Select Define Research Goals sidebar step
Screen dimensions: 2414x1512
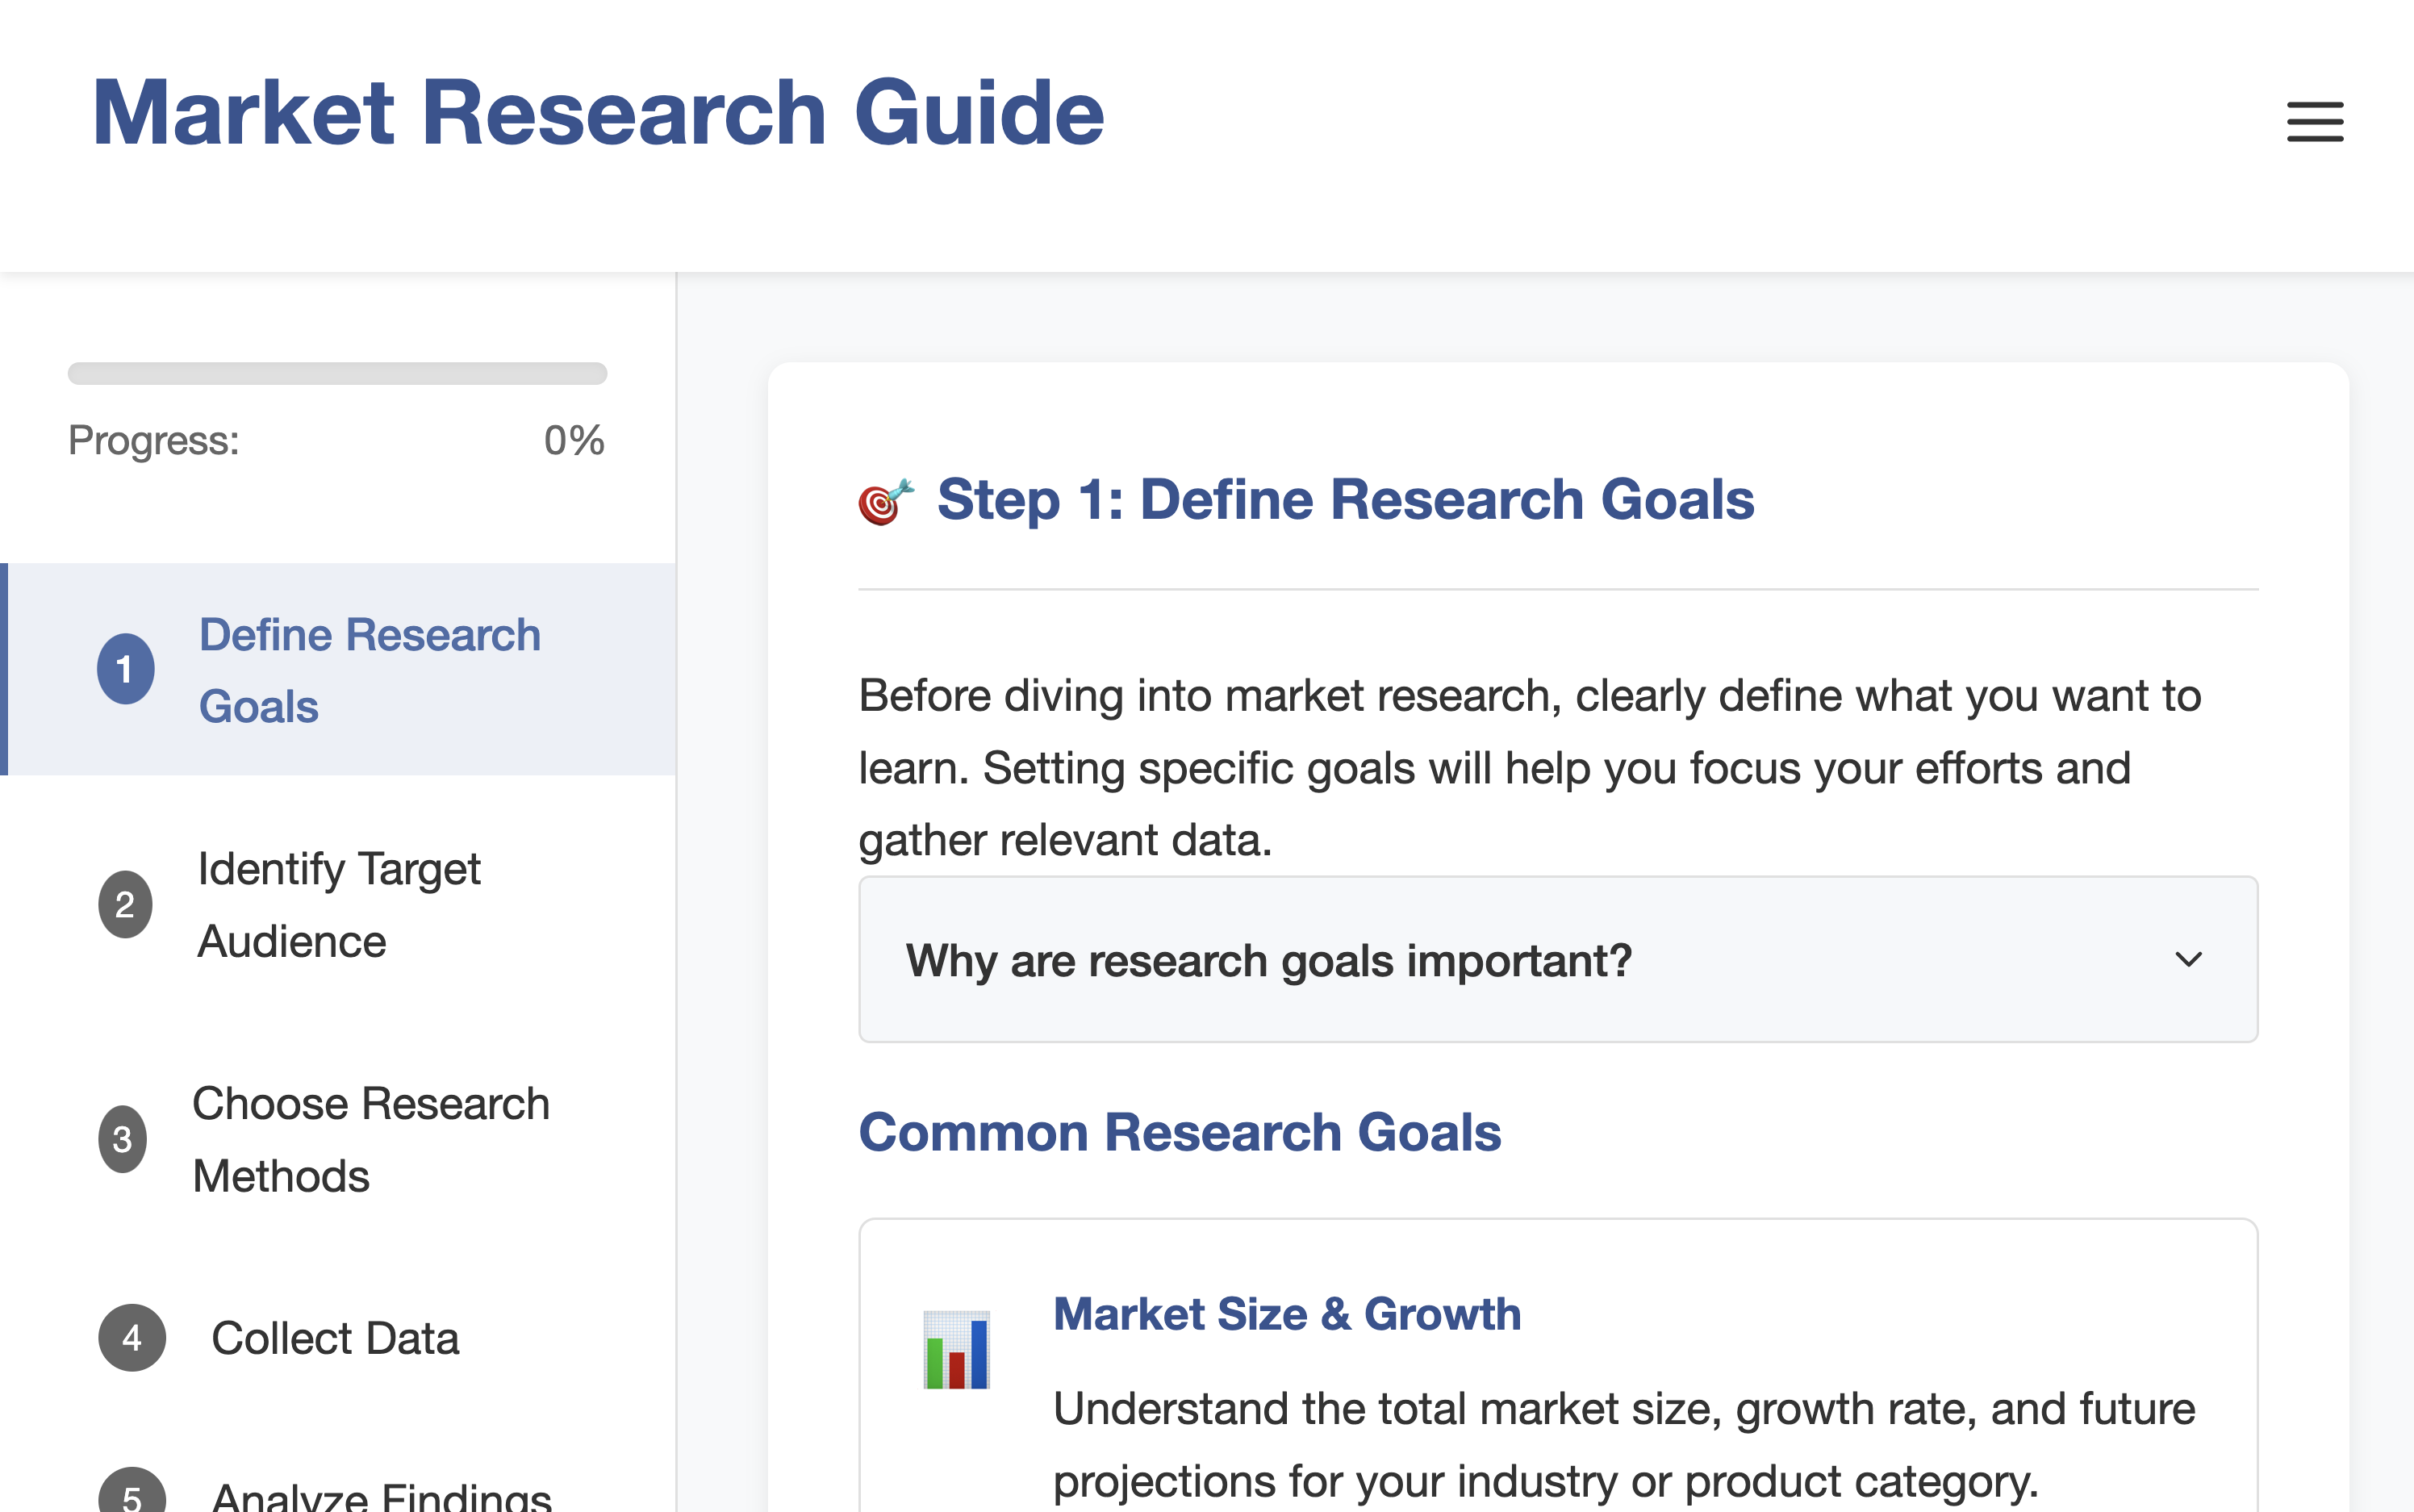pos(369,670)
